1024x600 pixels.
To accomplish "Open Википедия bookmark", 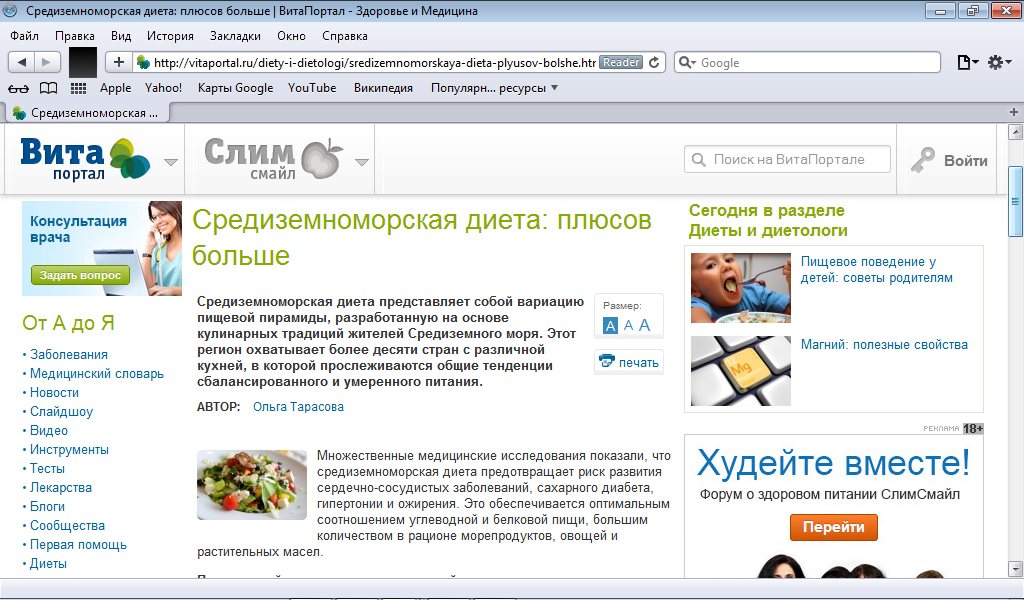I will coord(383,88).
